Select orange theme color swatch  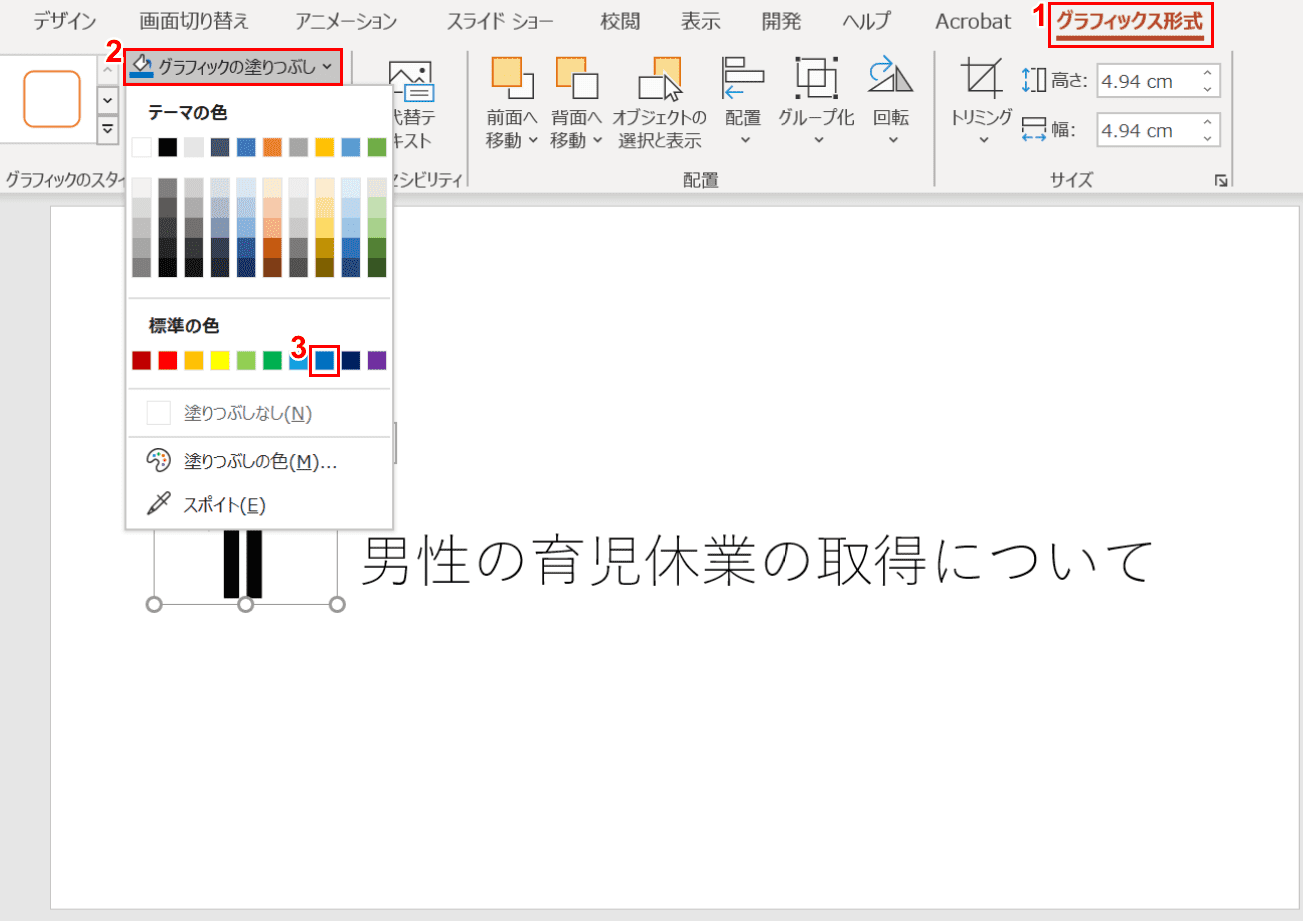pyautogui.click(x=272, y=148)
